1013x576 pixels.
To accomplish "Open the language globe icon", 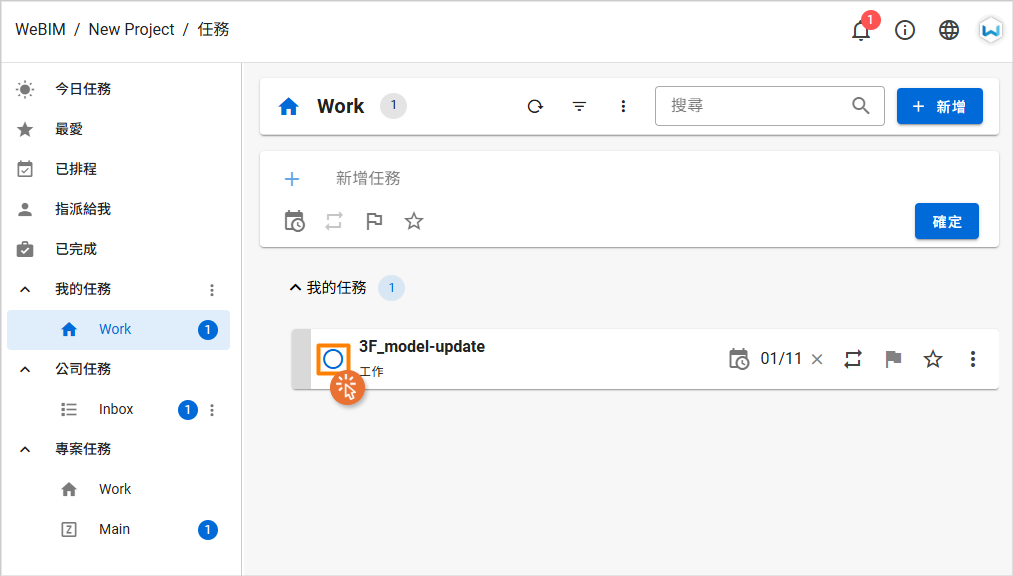I will pyautogui.click(x=948, y=30).
